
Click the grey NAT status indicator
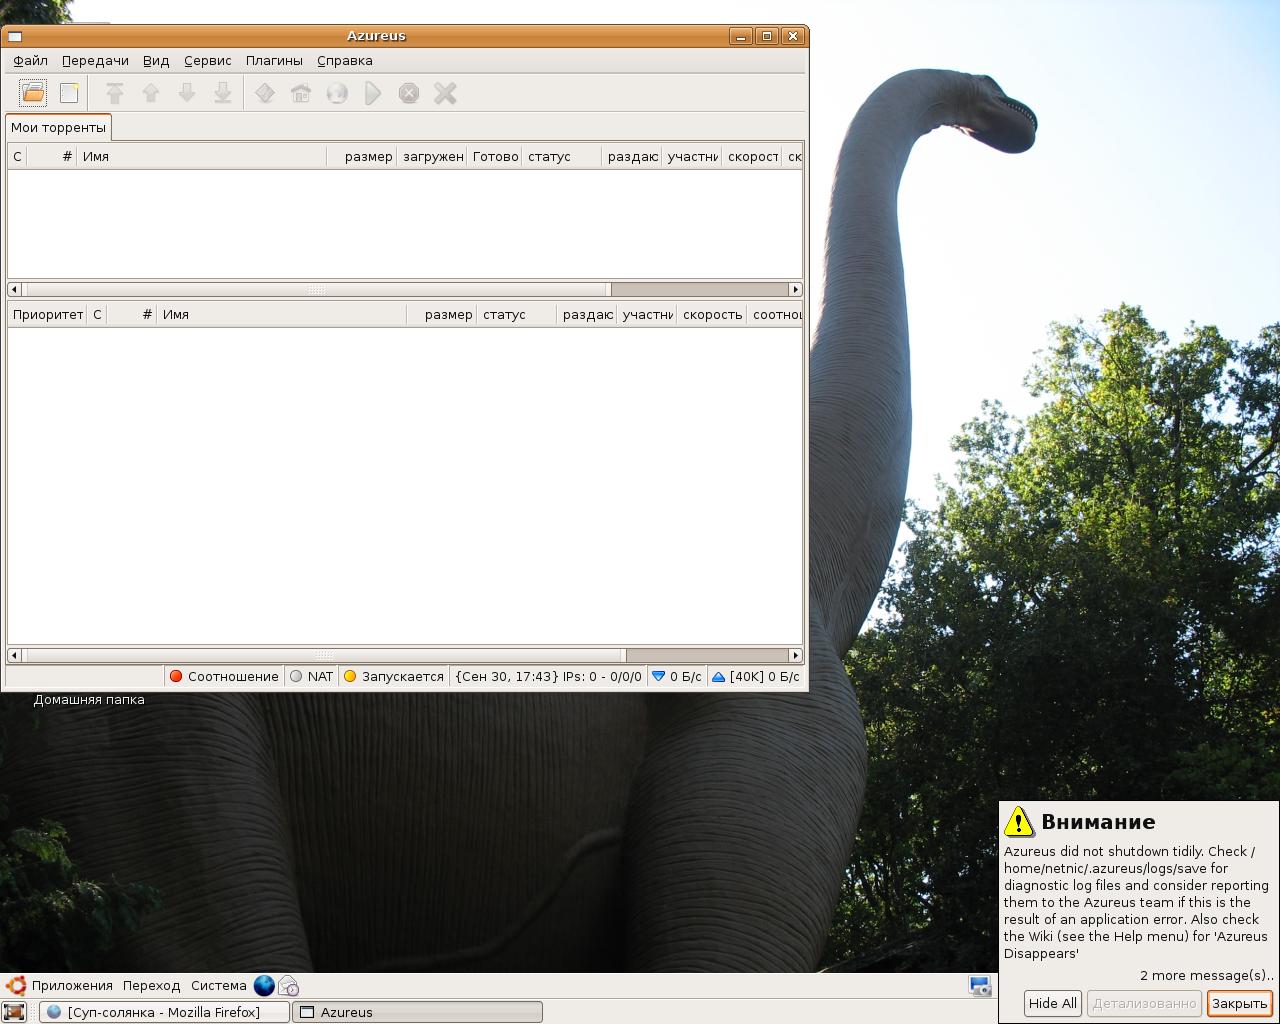tap(311, 676)
